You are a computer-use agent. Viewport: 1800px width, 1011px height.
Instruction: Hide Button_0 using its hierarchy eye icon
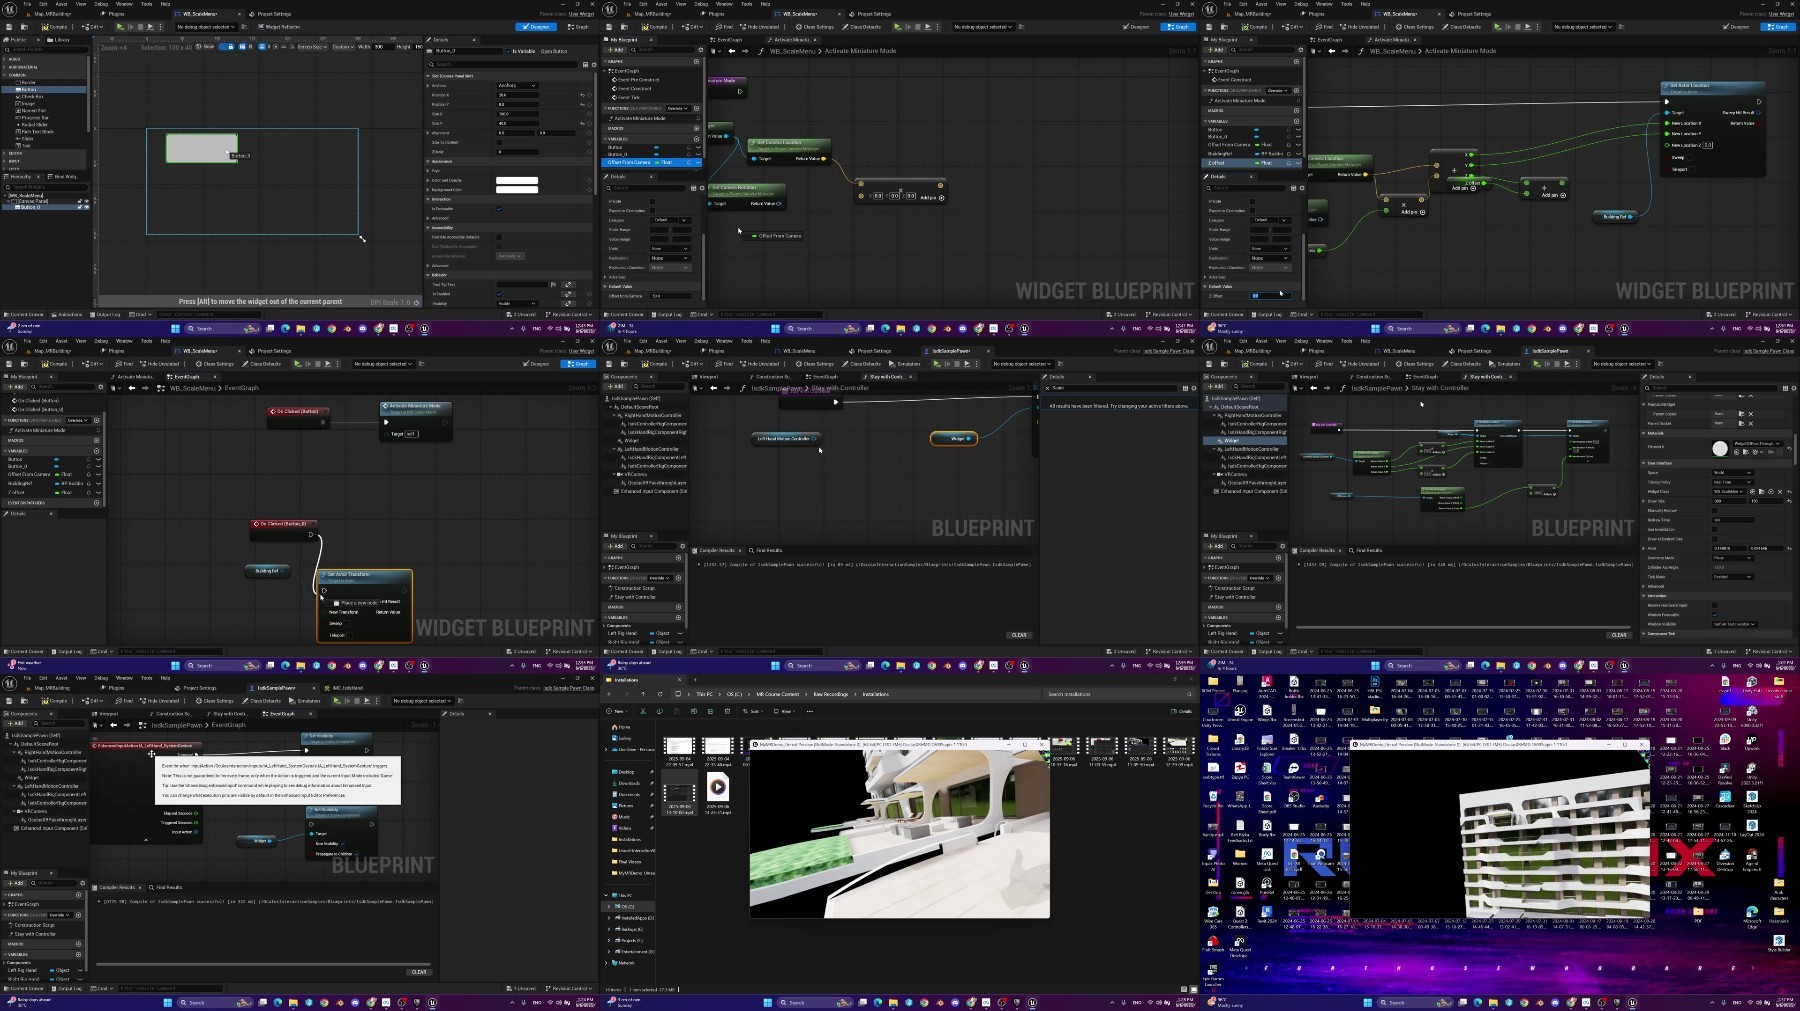[x=87, y=207]
